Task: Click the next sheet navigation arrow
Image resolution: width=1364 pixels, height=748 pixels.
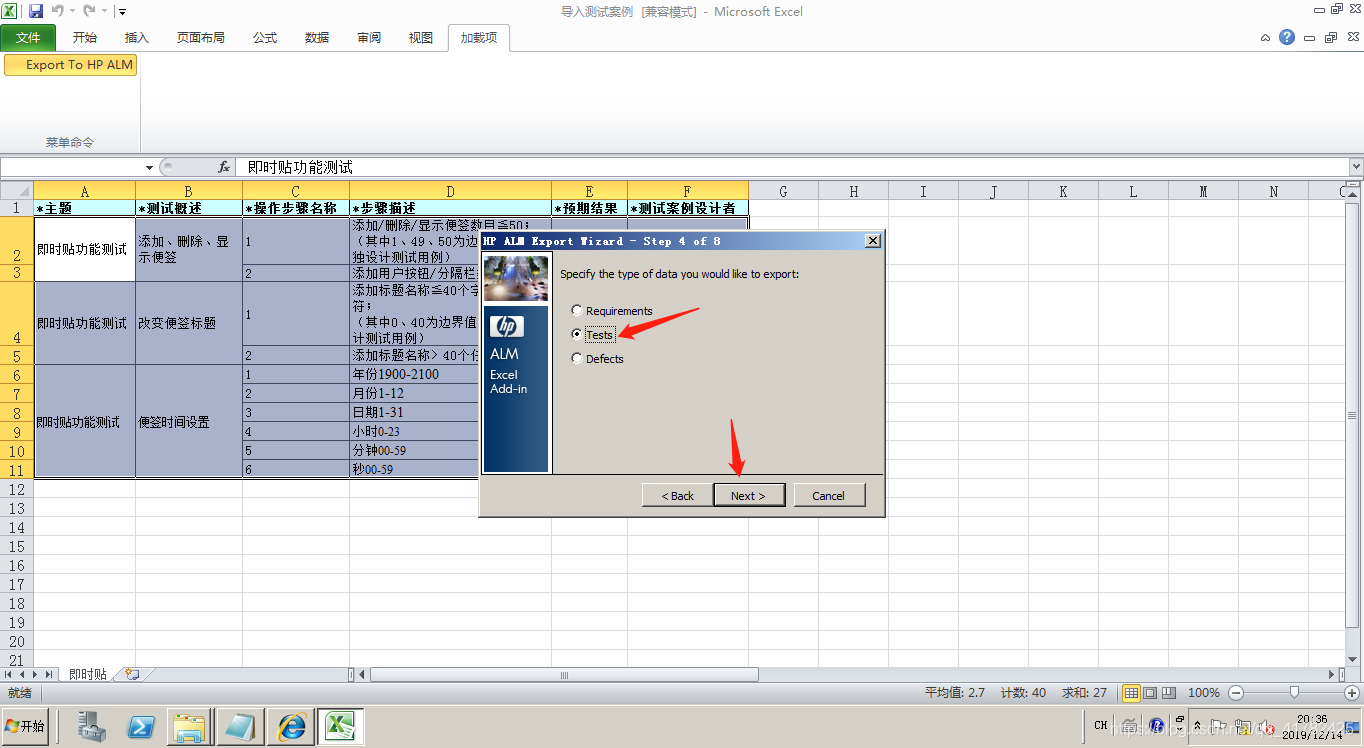Action: [37, 675]
